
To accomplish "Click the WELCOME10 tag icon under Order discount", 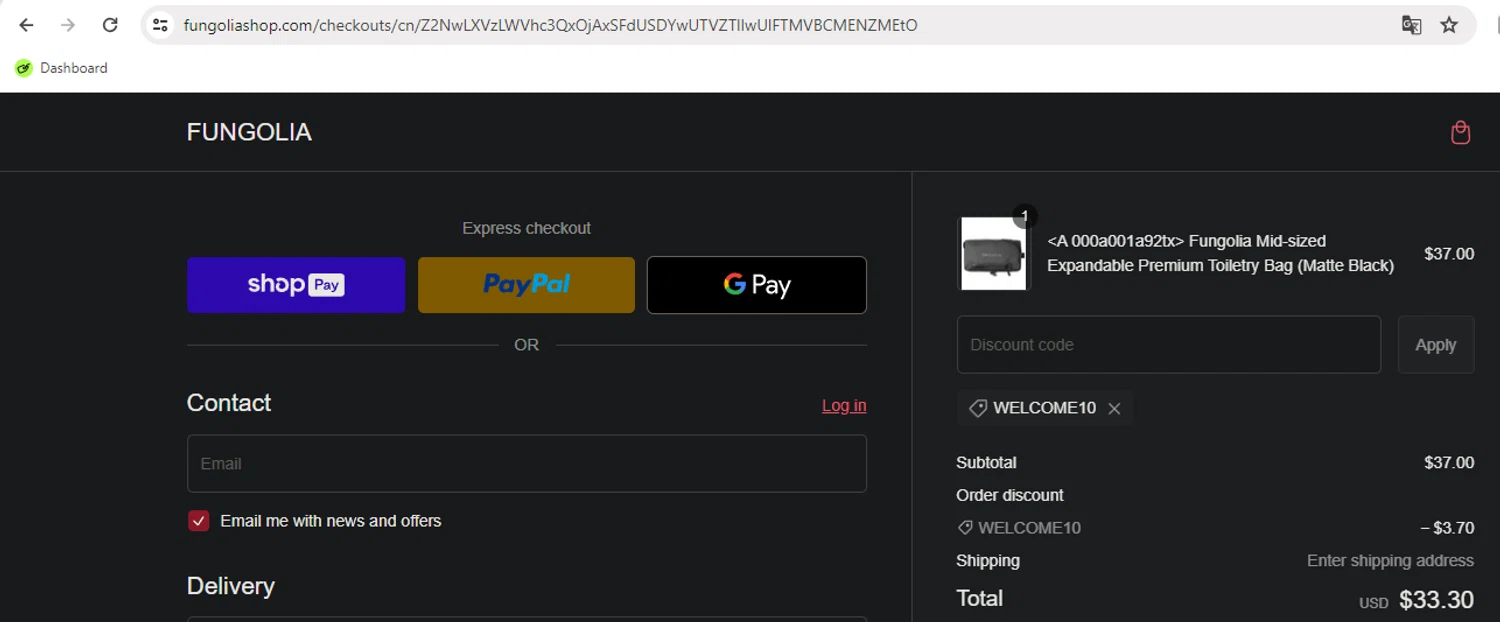I will click(x=965, y=528).
